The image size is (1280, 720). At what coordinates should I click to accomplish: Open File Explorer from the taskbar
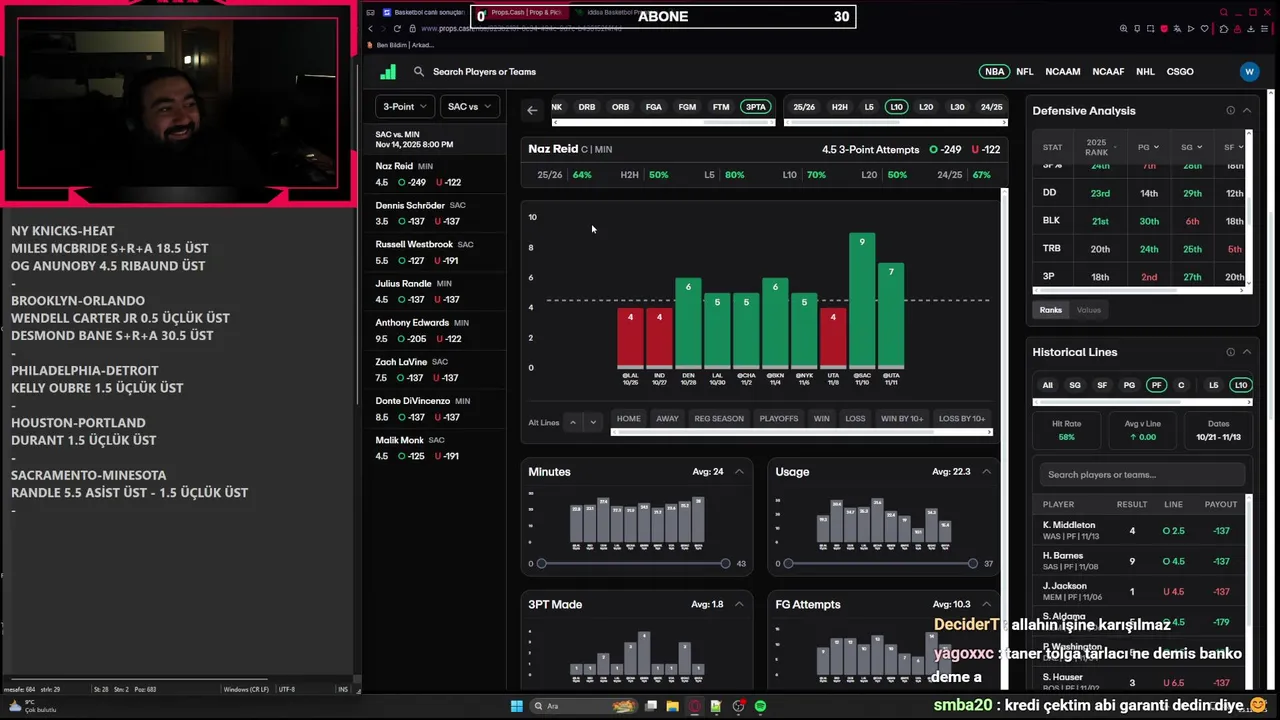672,706
